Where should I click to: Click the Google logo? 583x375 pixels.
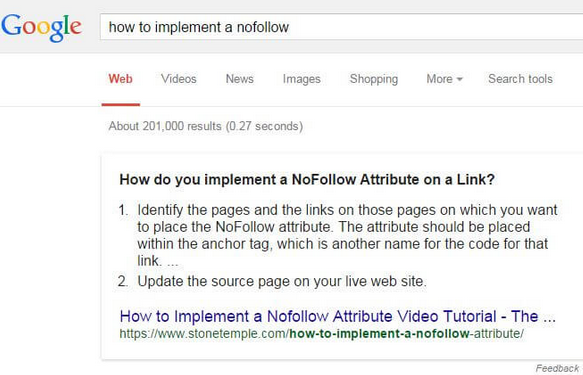point(41,28)
